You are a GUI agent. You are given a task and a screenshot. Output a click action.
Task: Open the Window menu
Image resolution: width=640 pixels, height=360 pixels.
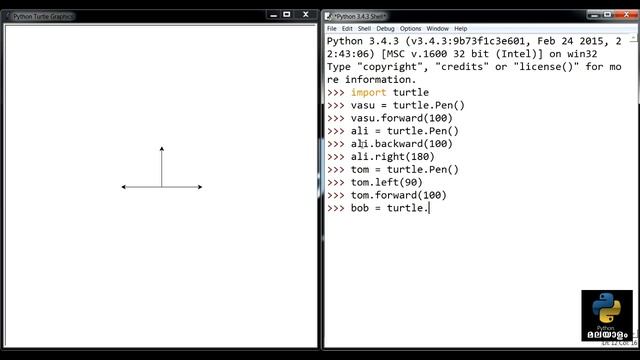438,29
